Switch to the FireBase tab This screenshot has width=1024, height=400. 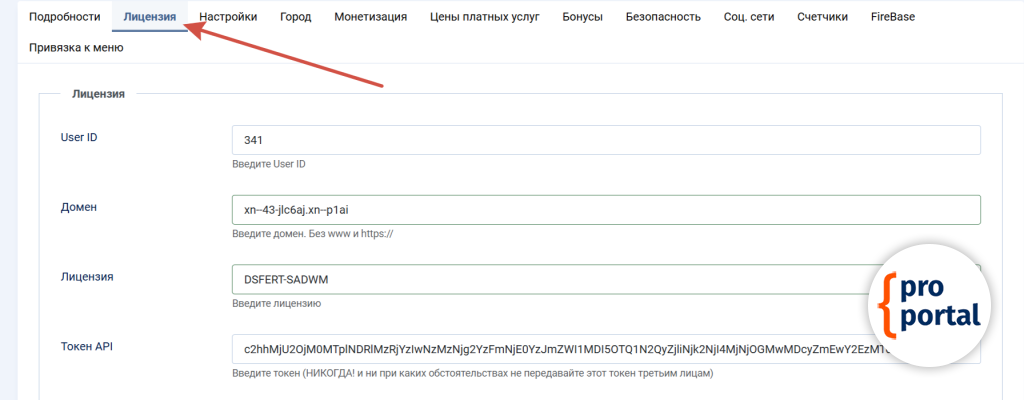[x=893, y=17]
